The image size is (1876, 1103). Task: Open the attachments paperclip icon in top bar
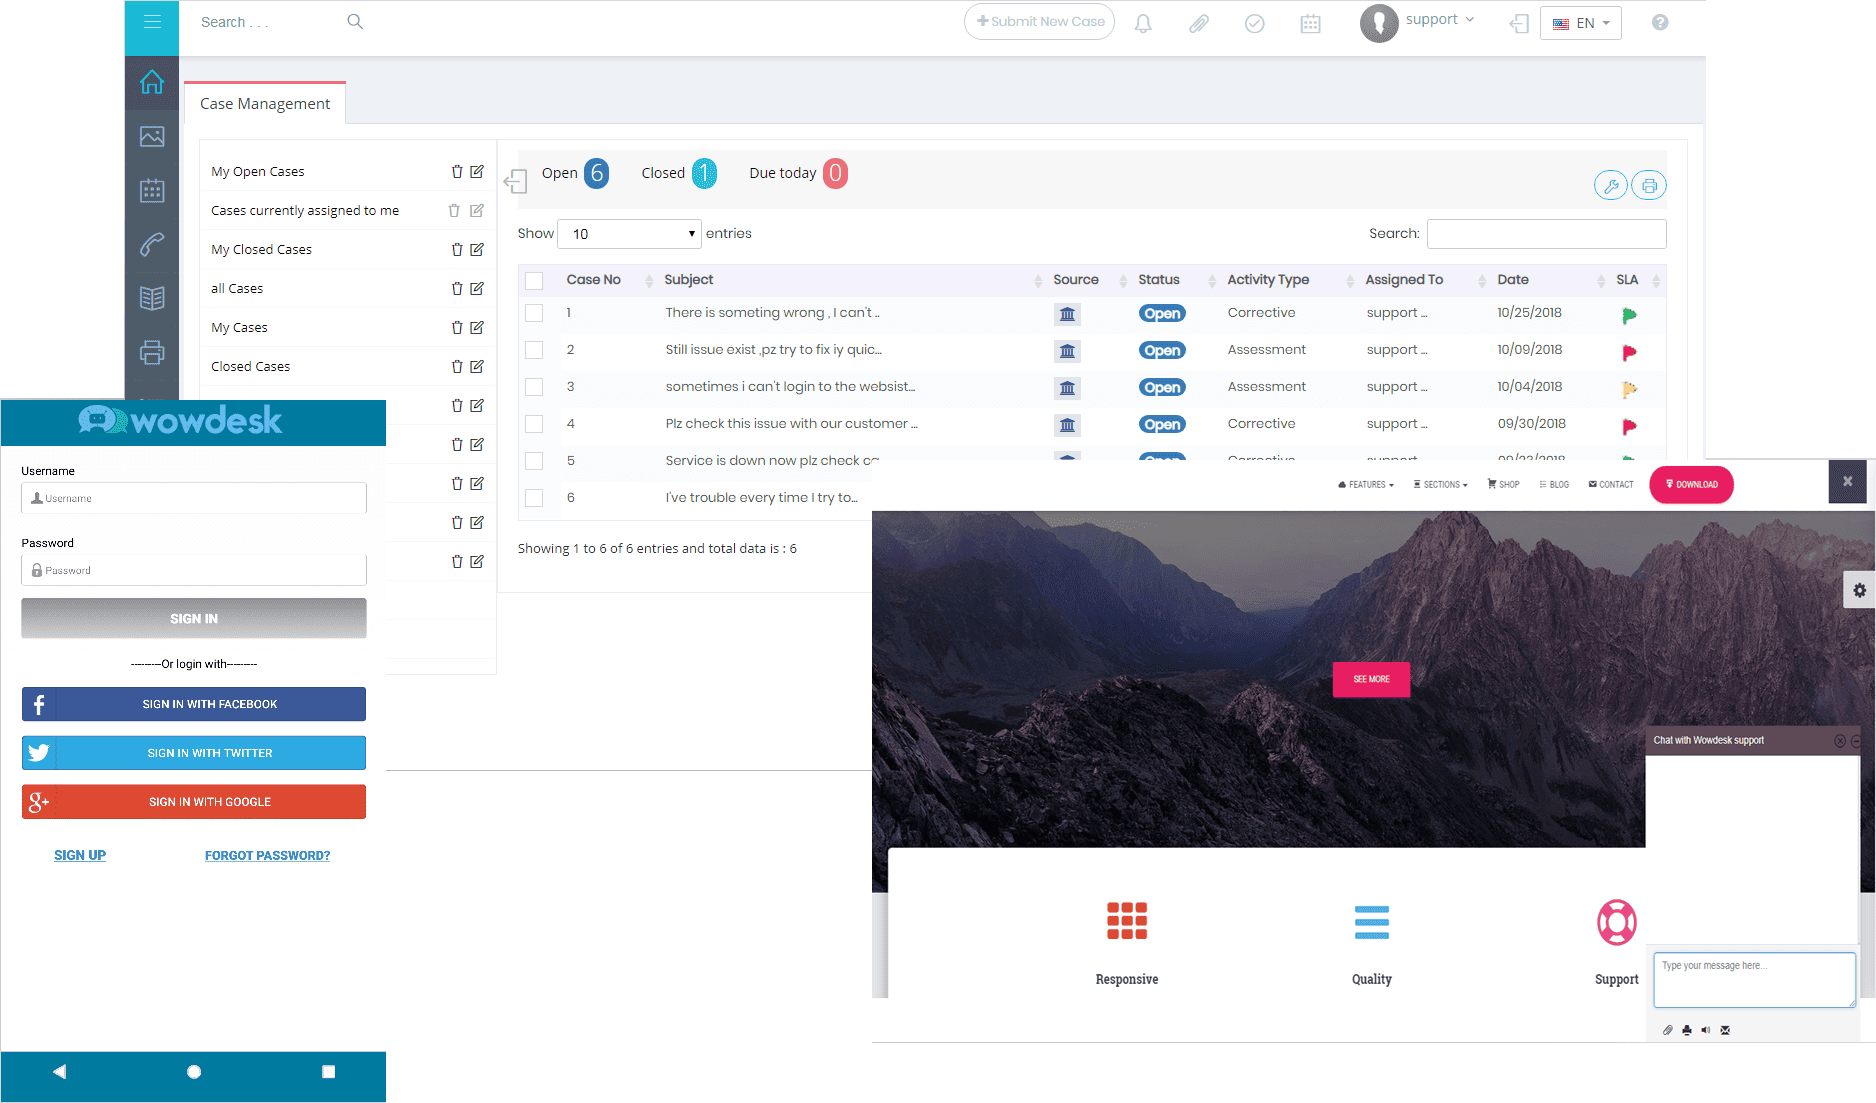[x=1198, y=23]
